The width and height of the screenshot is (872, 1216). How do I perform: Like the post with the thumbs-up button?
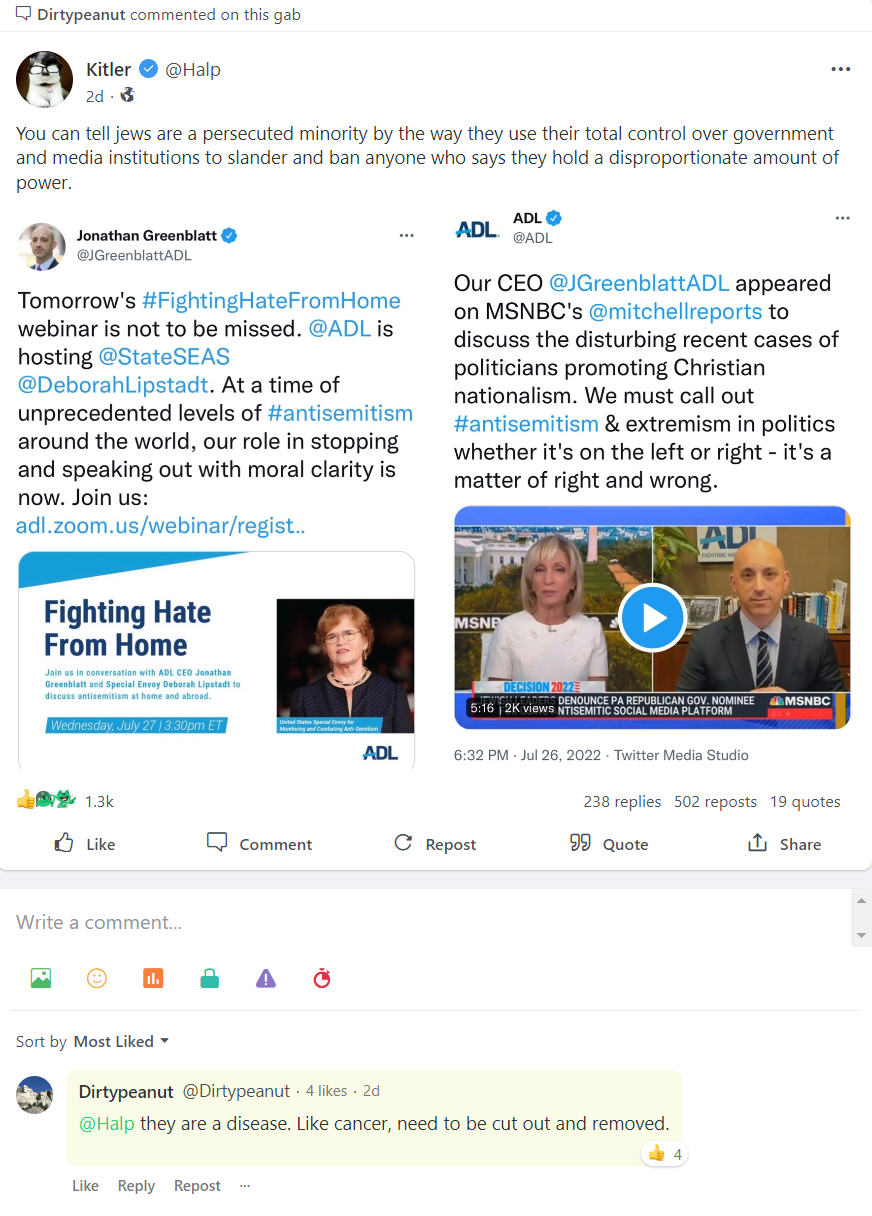click(x=85, y=843)
